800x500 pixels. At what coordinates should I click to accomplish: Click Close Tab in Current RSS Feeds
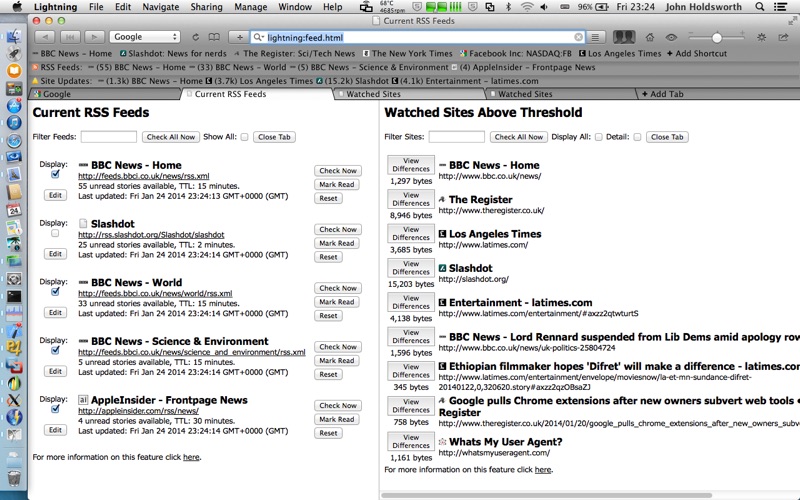pos(274,137)
